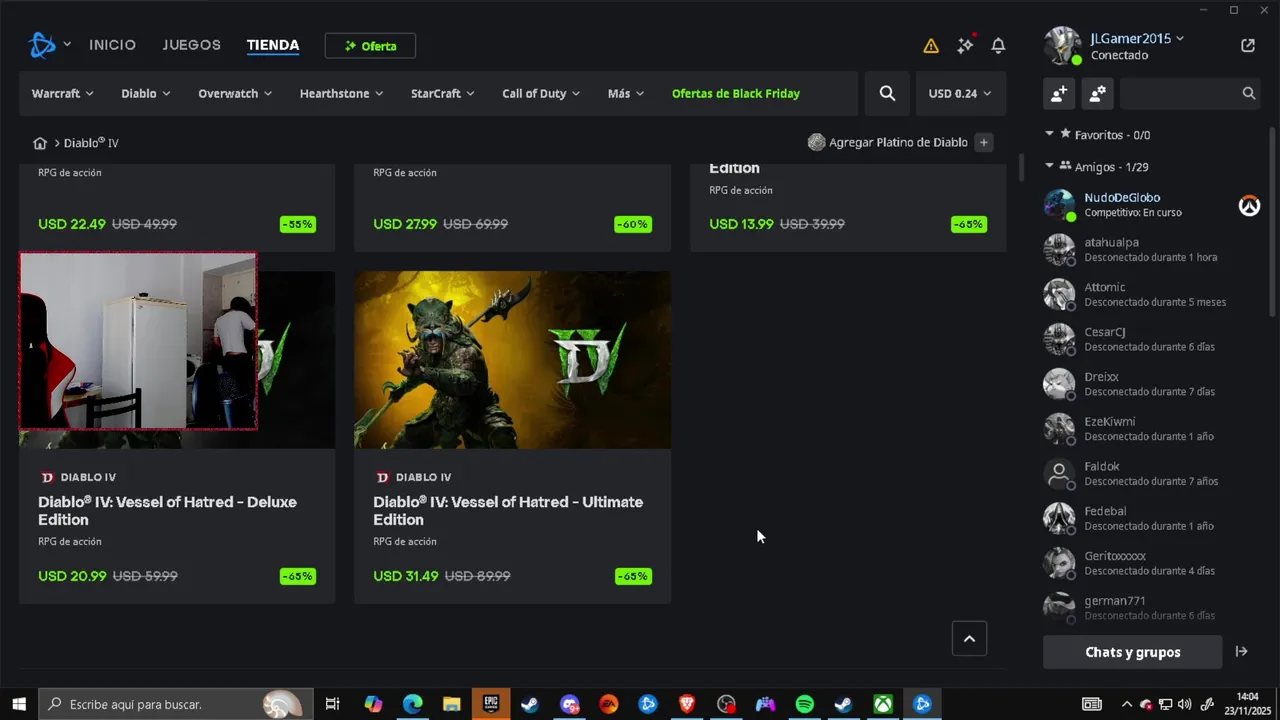Open Vessel of Hatred - Ultimate Edition title

pyautogui.click(x=508, y=511)
